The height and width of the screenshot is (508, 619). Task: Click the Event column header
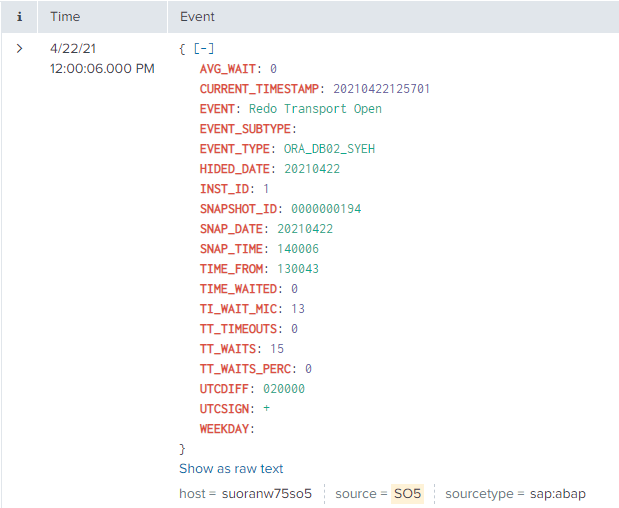click(197, 17)
